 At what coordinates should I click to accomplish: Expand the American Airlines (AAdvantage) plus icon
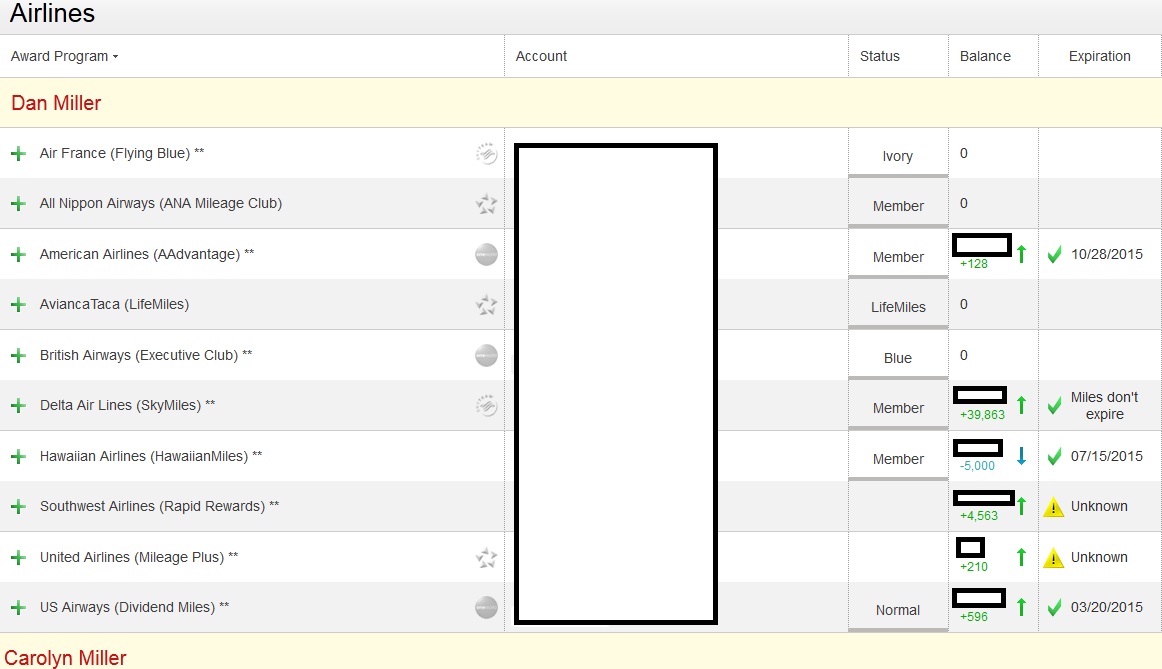point(17,255)
